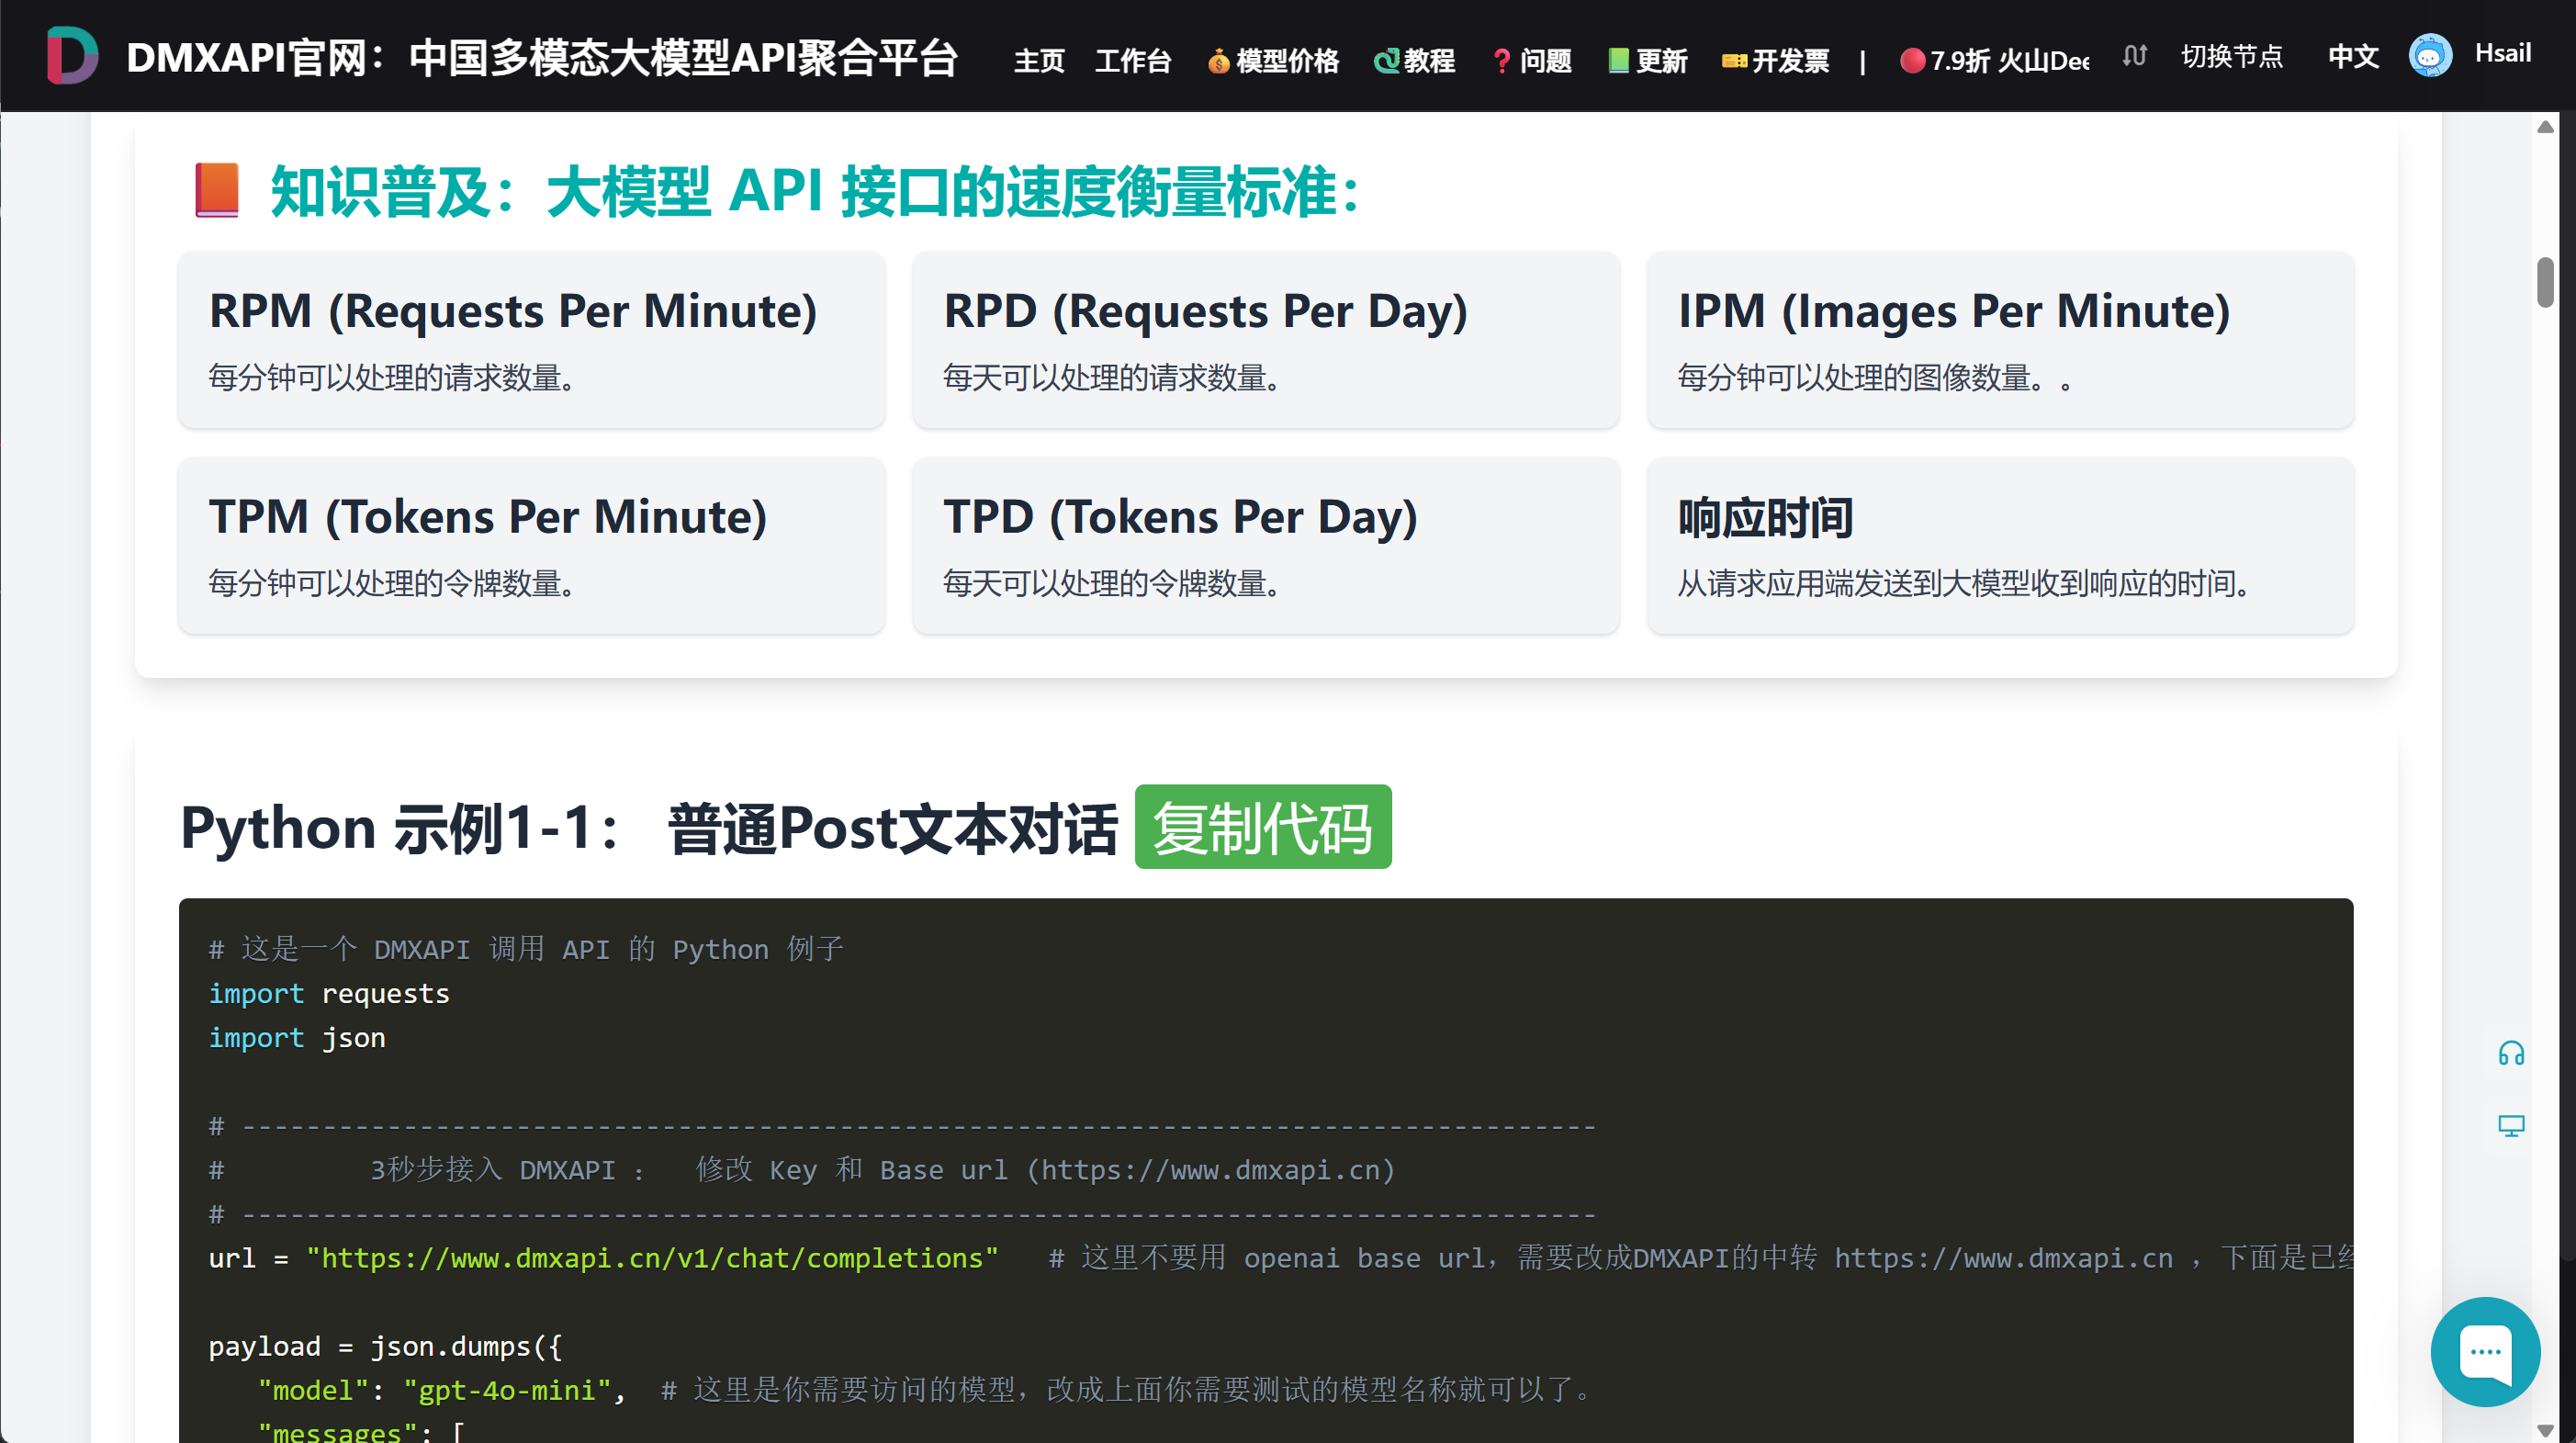Viewport: 2576px width, 1443px height.
Task: Open 主页 in the navigation bar
Action: 1039,61
